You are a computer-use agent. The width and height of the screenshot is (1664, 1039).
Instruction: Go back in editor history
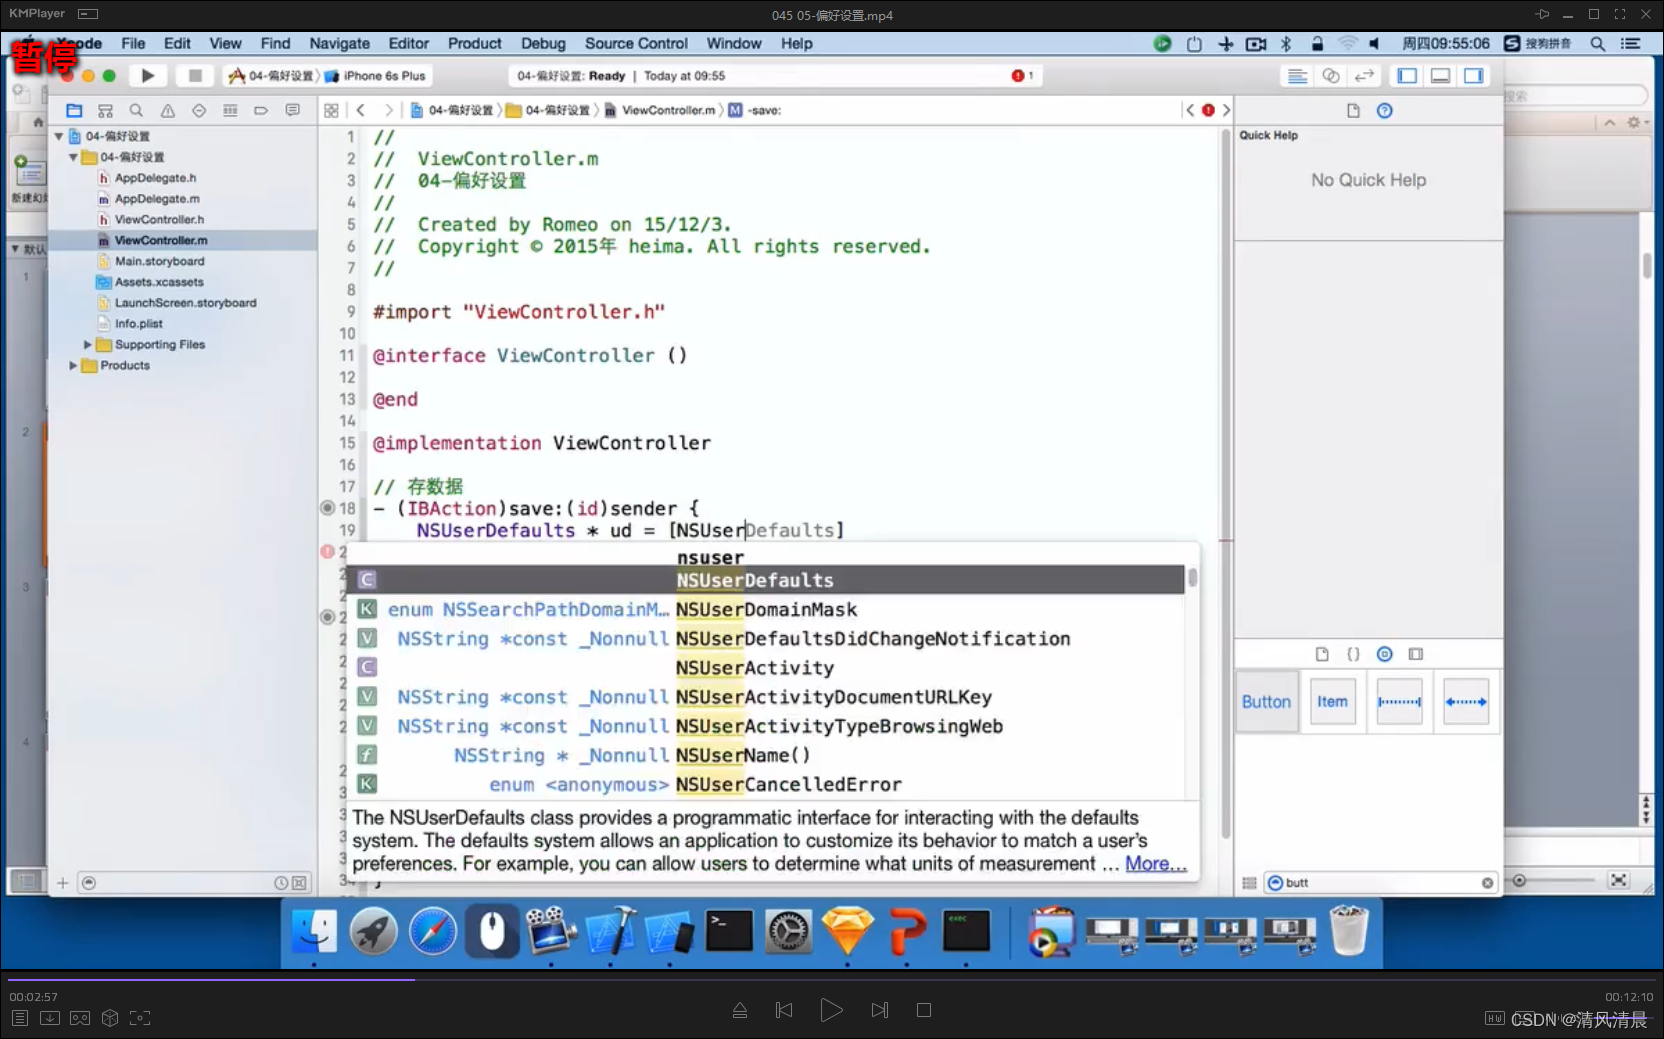click(361, 111)
